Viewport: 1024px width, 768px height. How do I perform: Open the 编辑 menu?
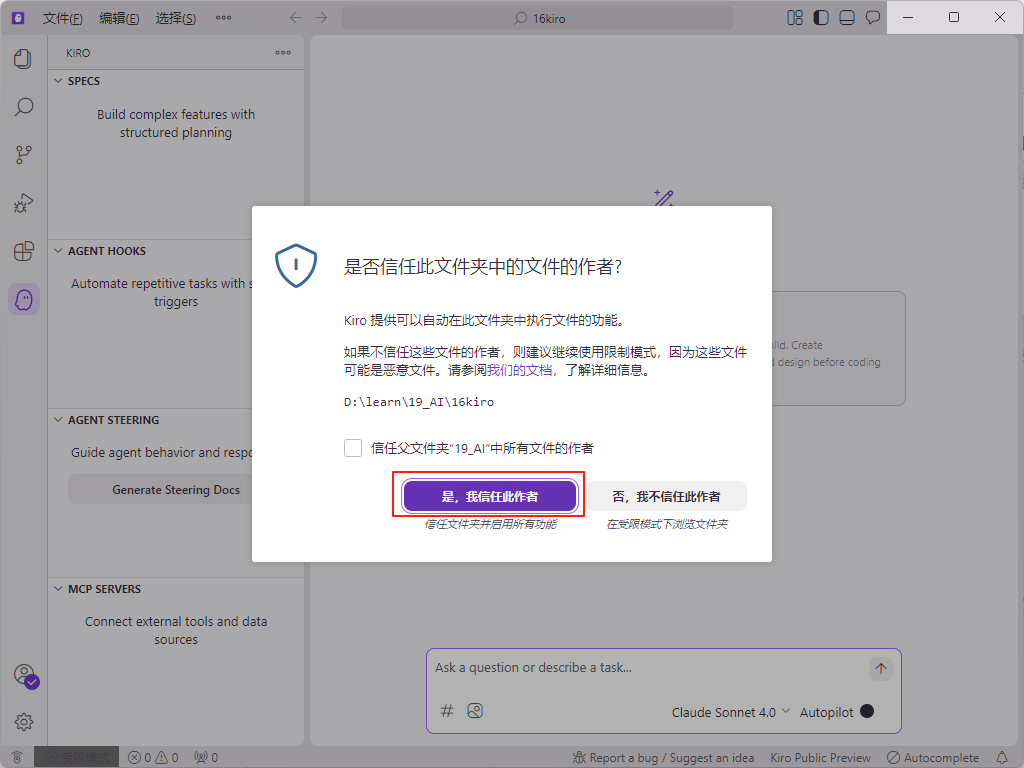[x=119, y=17]
